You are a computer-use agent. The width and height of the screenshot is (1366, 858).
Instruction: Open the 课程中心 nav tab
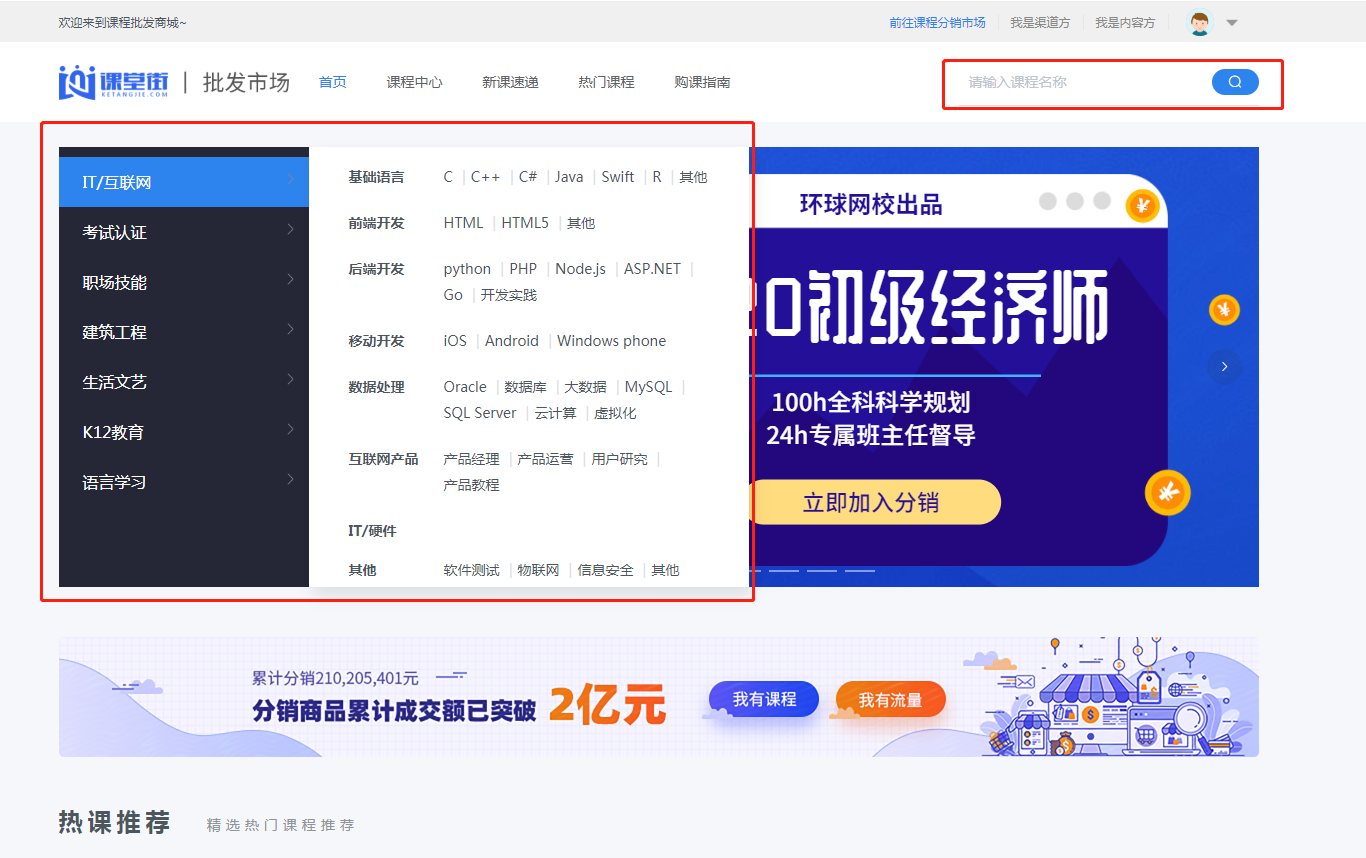click(x=414, y=82)
